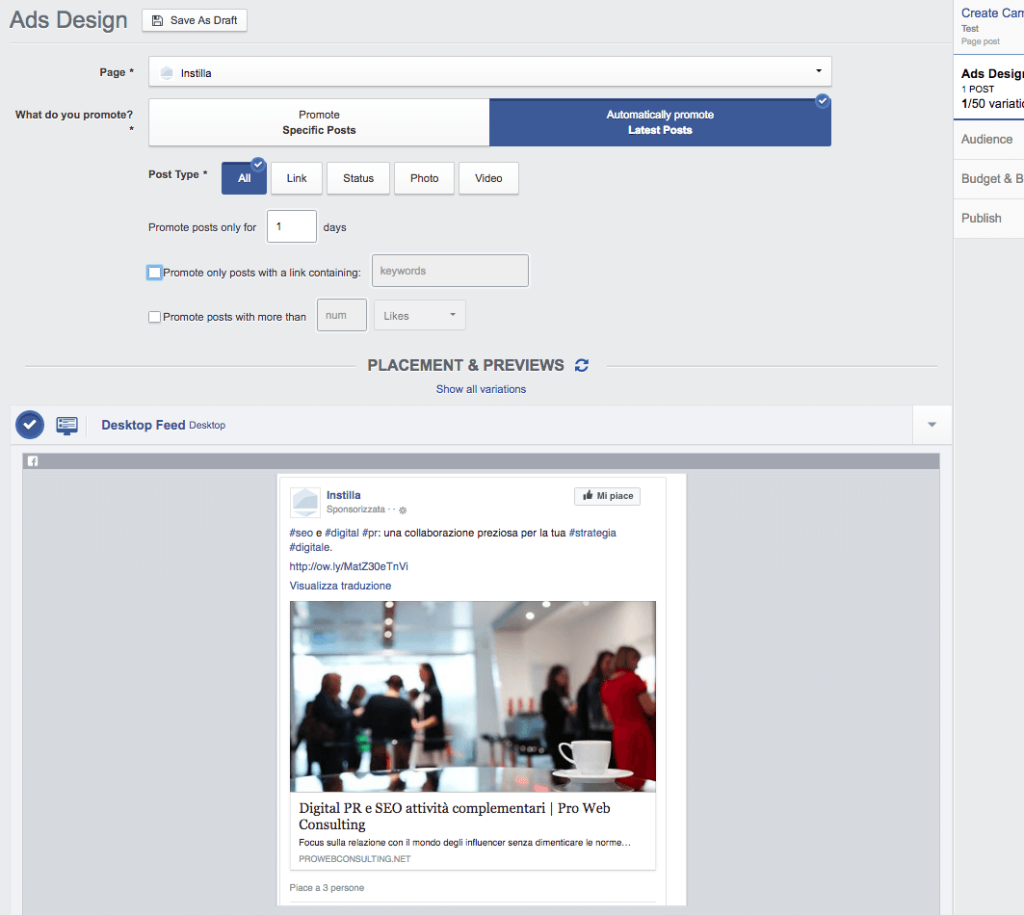
Task: Go to the Budget & Bidding step
Action: [x=991, y=178]
